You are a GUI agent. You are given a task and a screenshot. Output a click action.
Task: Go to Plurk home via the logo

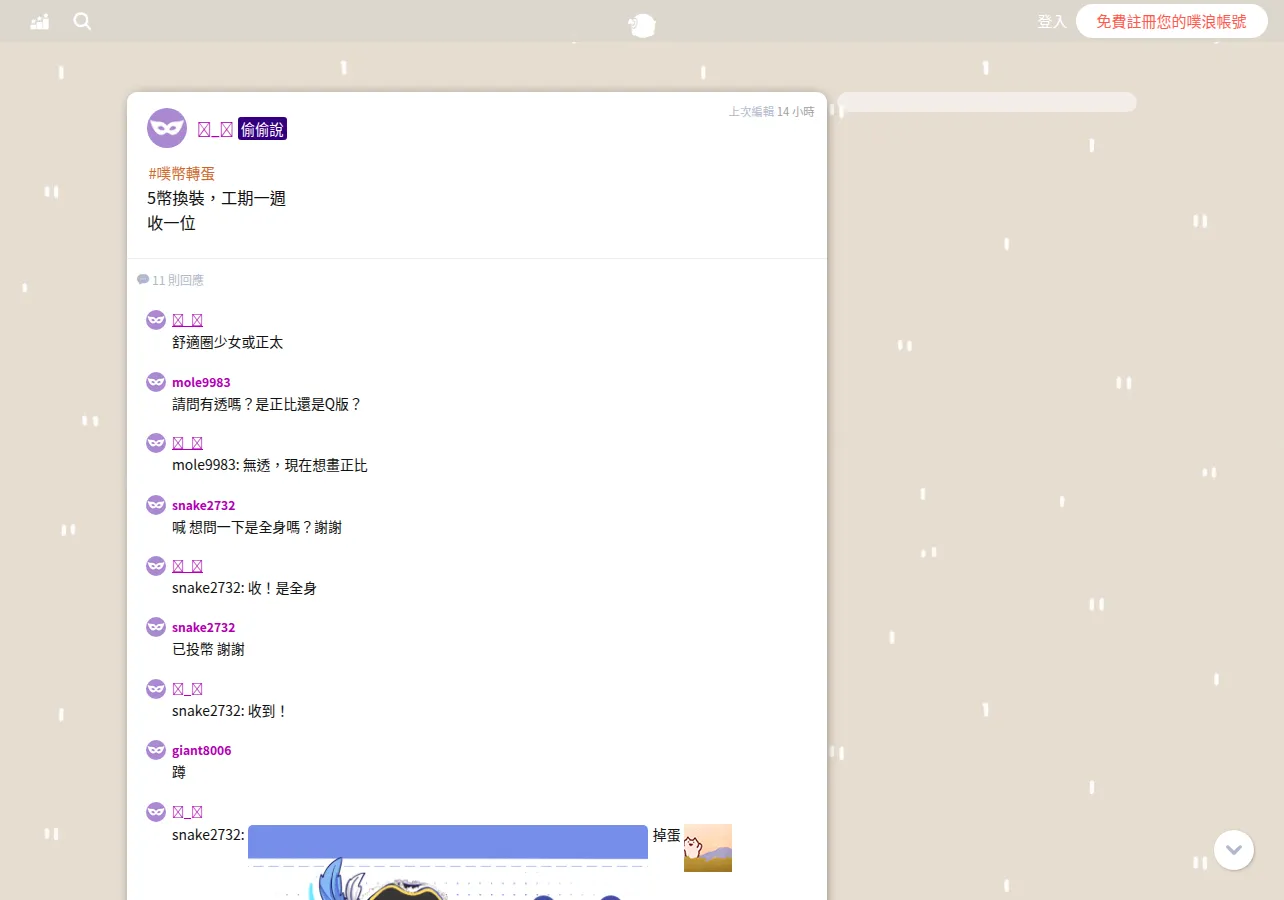point(642,25)
